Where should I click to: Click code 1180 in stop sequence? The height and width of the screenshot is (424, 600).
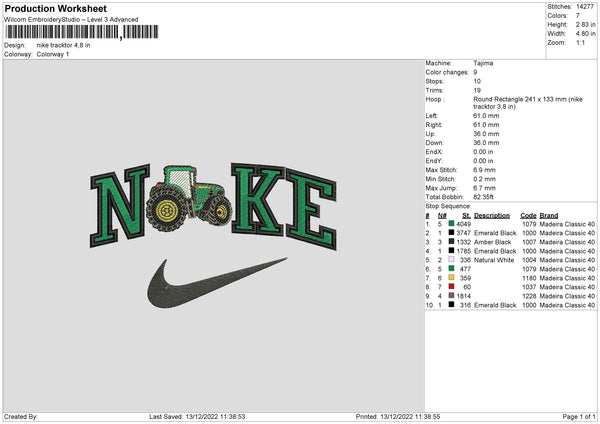tap(529, 278)
